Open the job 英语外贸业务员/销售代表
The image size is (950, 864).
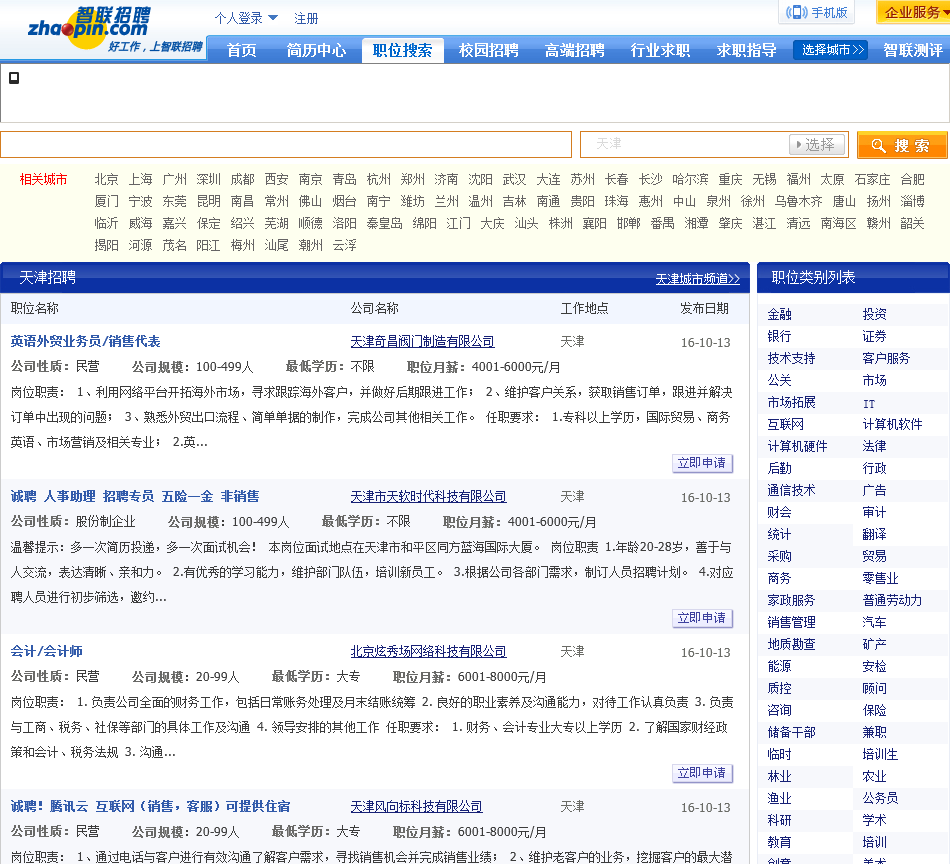tap(85, 342)
